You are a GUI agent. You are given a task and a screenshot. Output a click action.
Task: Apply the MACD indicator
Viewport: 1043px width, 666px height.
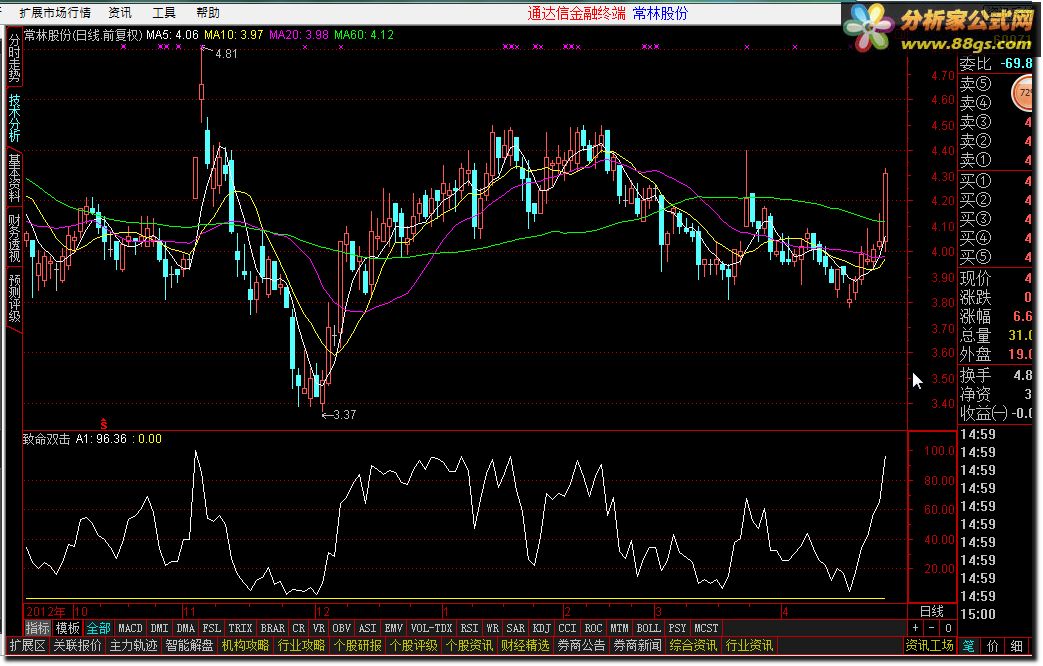click(130, 628)
